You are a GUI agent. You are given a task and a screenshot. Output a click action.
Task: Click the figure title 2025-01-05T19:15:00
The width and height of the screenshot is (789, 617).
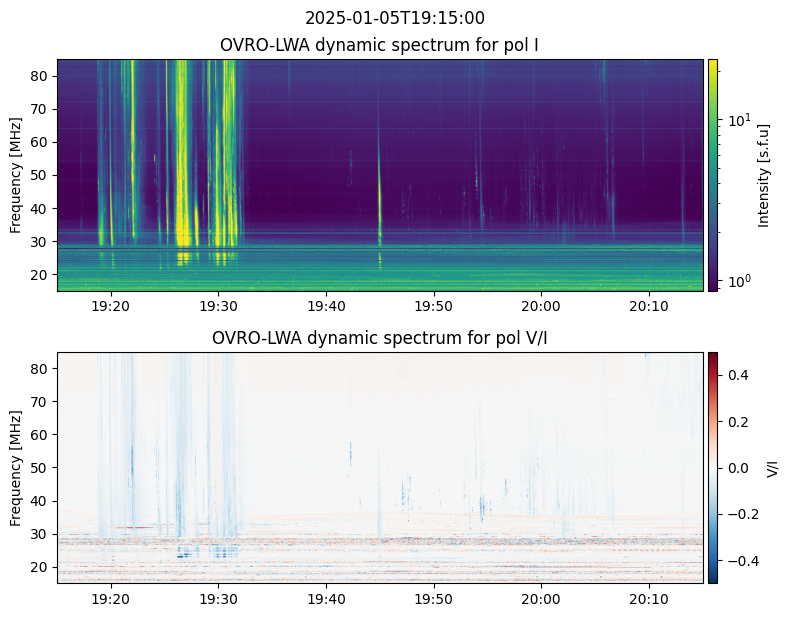click(394, 18)
